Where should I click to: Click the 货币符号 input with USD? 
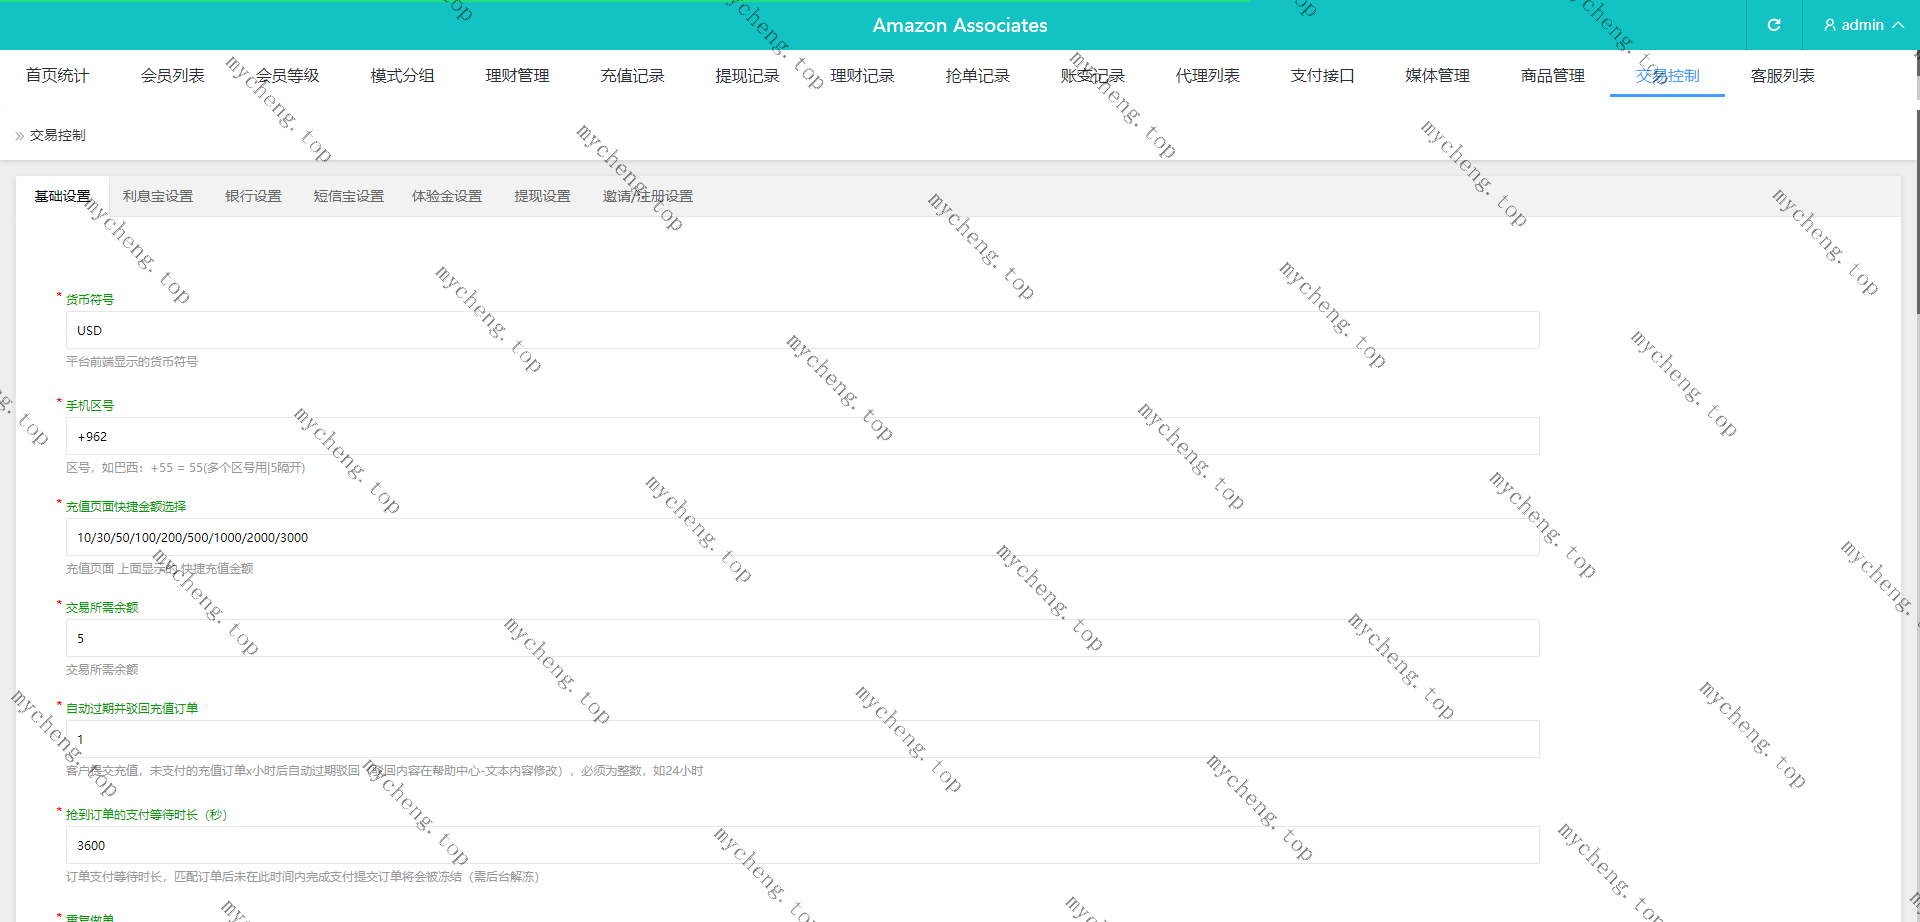(802, 330)
